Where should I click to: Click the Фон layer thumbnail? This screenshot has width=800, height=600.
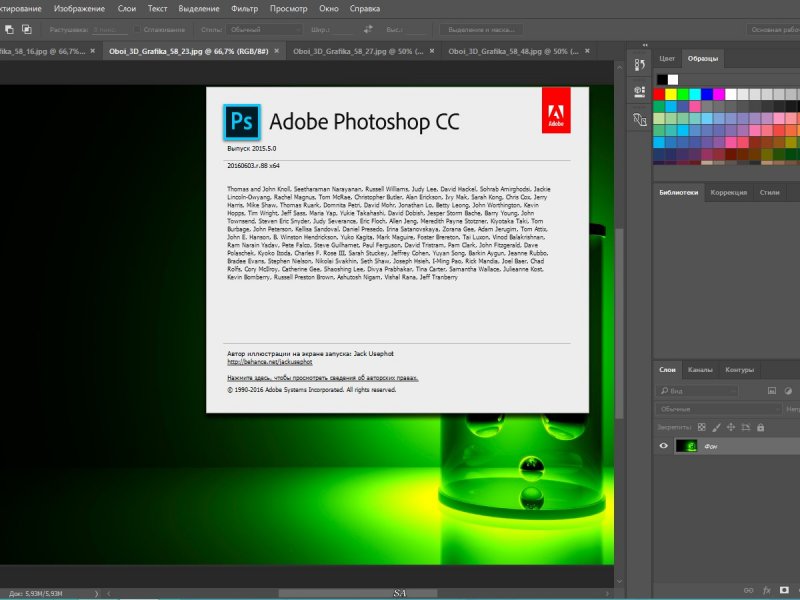[x=686, y=446]
